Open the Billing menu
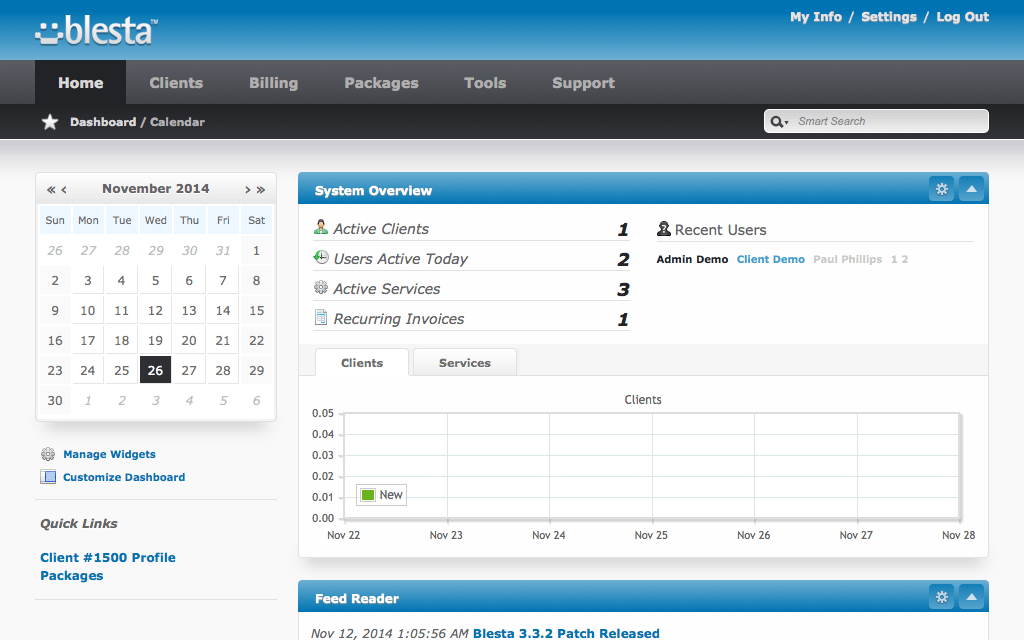This screenshot has height=640, width=1024. click(273, 83)
